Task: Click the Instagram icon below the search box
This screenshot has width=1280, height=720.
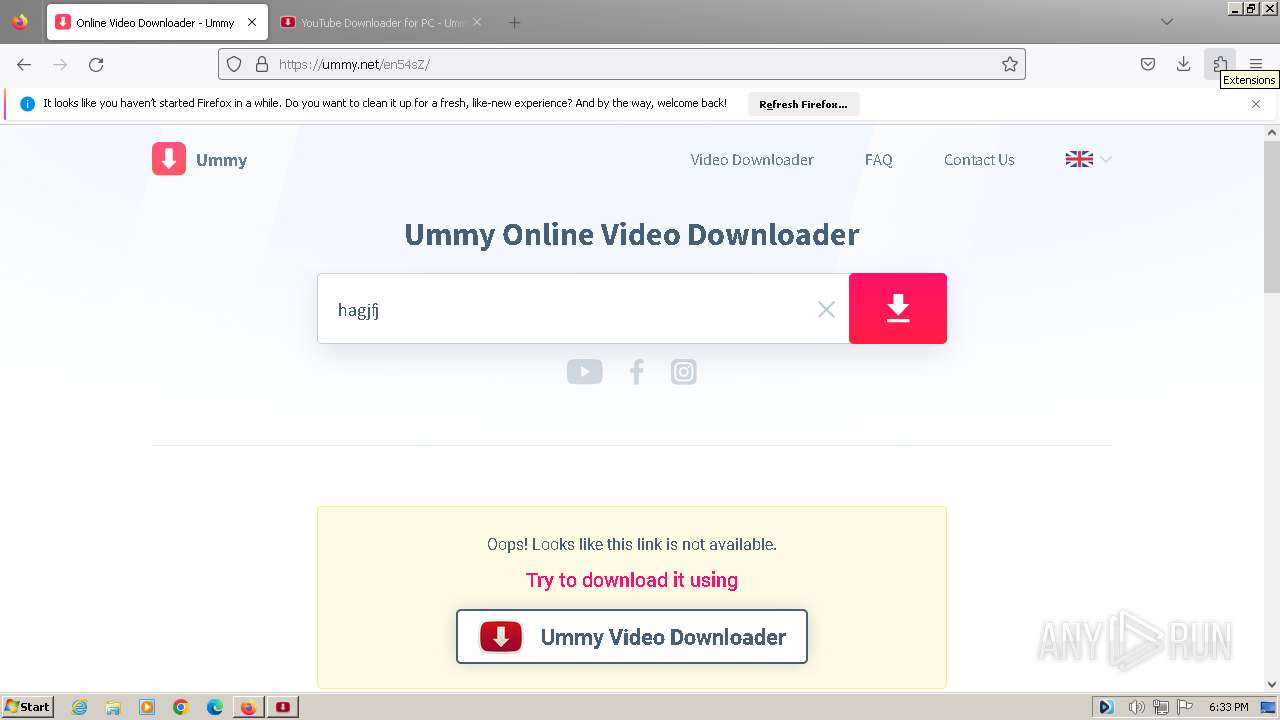Action: coord(683,372)
